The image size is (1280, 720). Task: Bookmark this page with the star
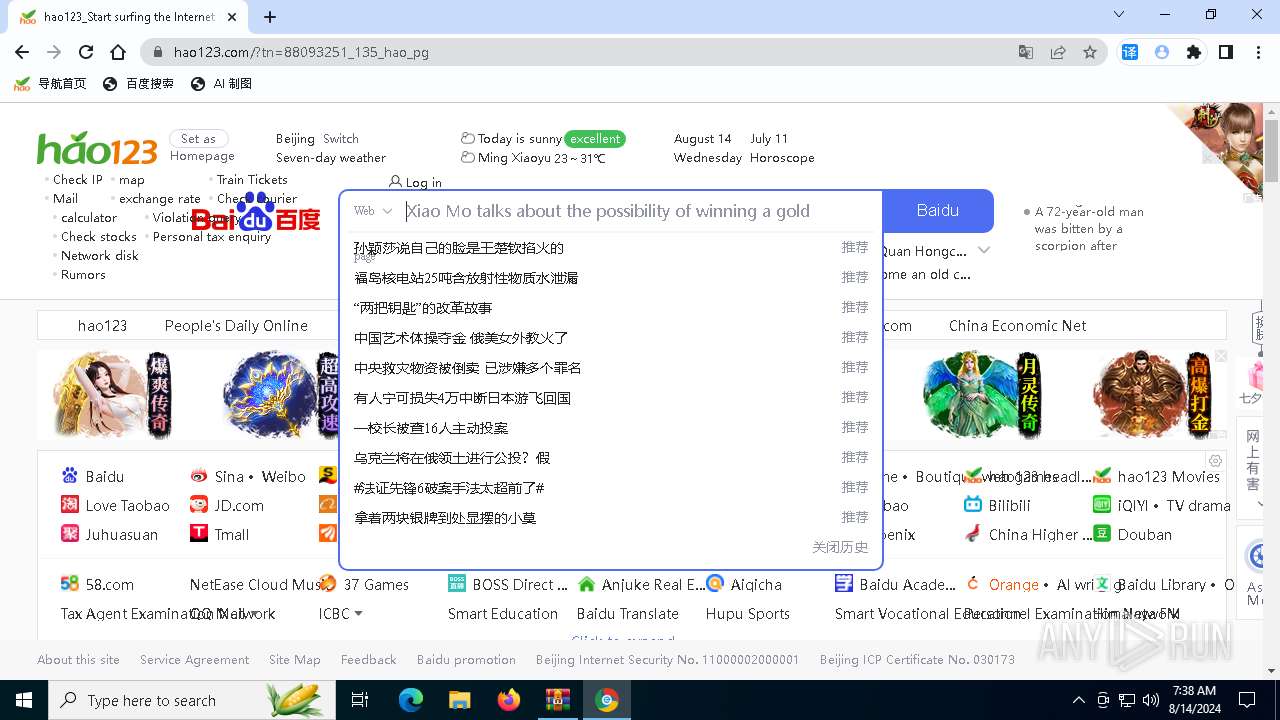click(1090, 52)
